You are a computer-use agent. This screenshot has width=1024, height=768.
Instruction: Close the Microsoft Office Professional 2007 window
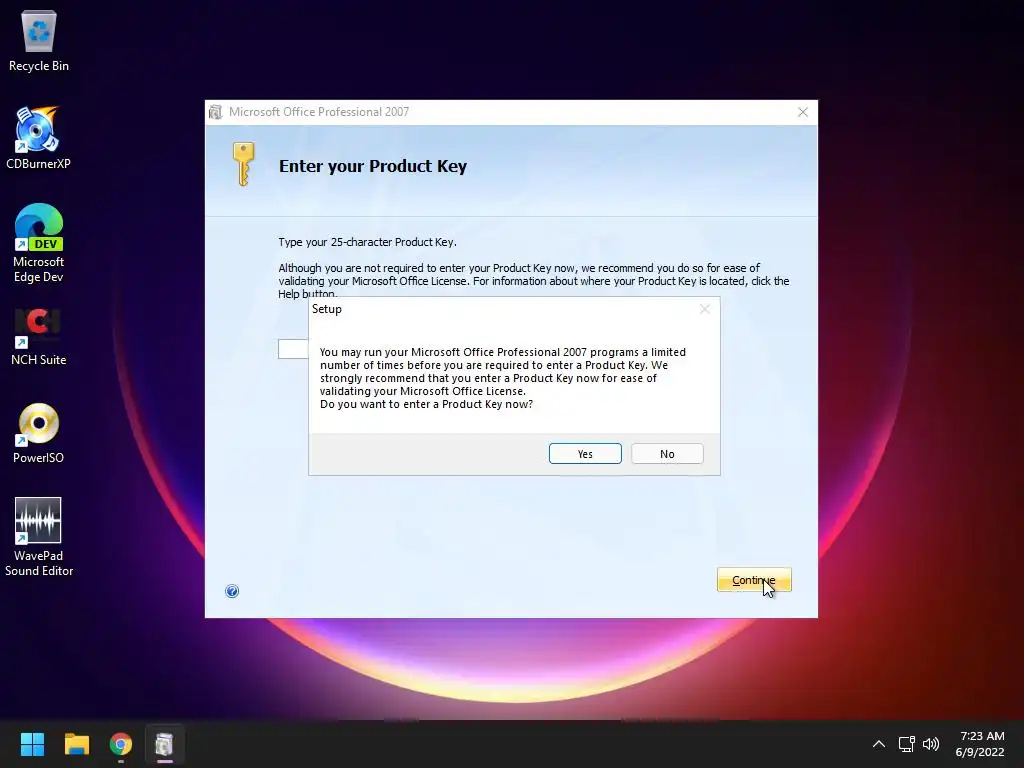pos(803,112)
